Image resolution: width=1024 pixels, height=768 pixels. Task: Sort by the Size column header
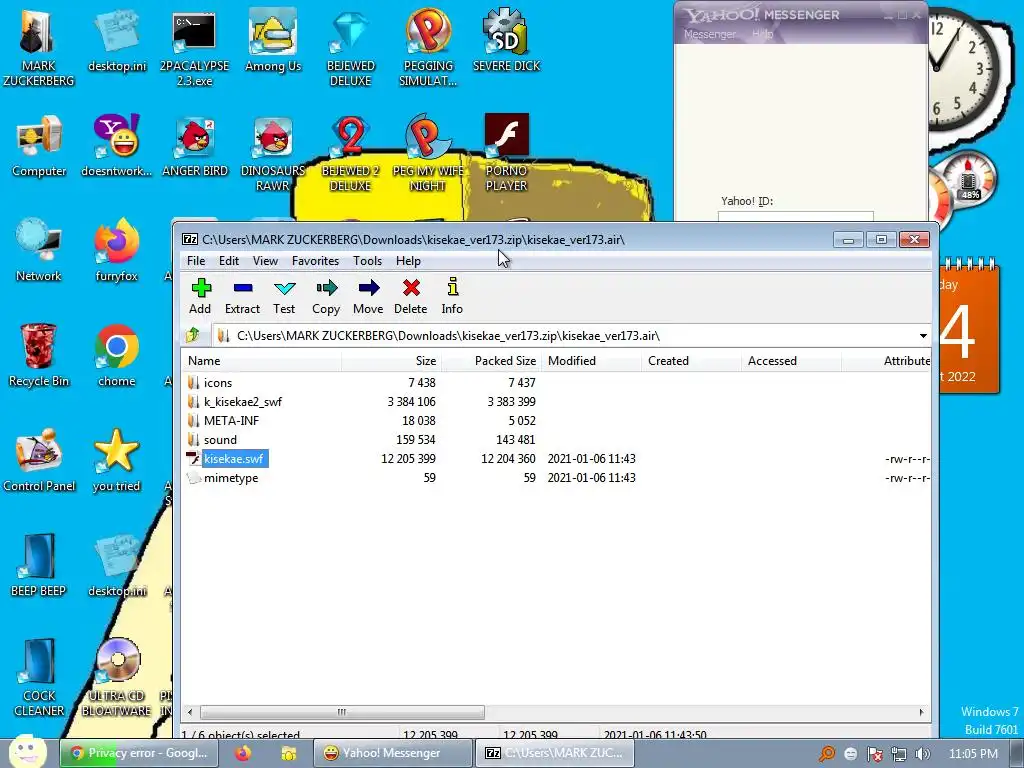391,360
